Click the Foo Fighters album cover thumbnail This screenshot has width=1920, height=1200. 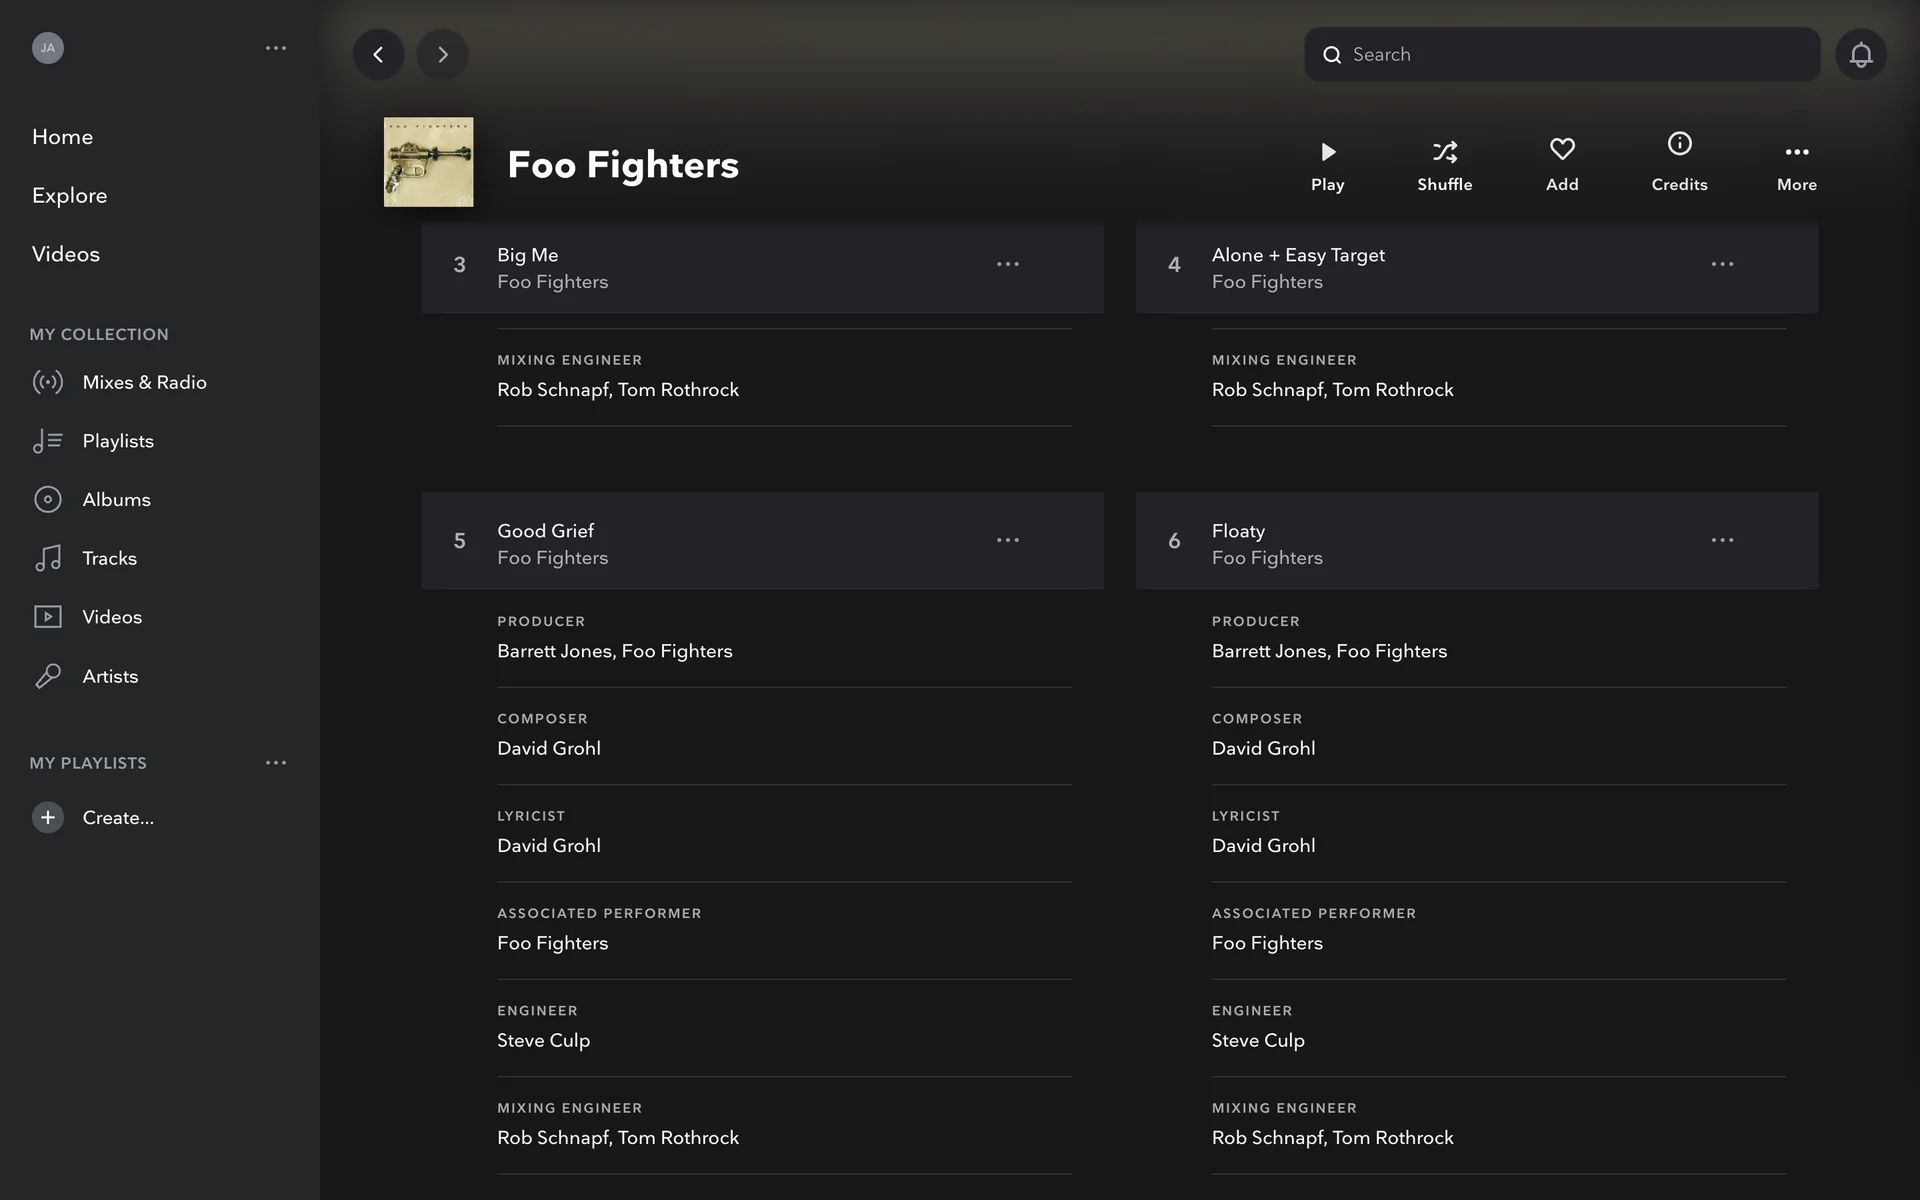(428, 162)
